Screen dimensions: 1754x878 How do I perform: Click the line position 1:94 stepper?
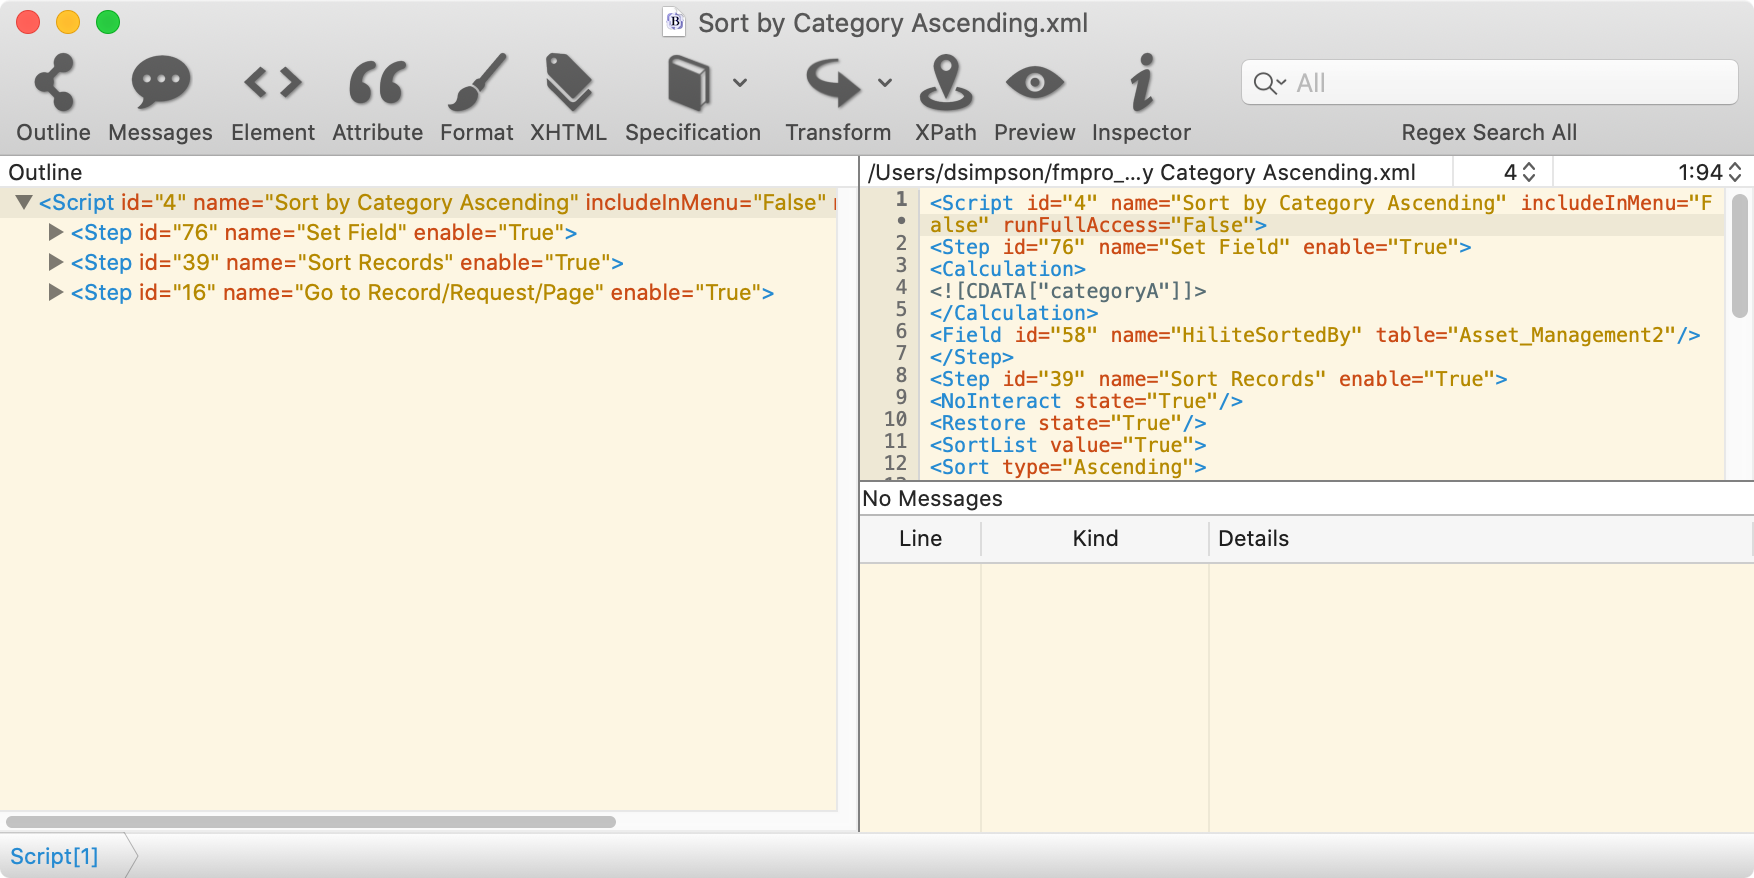click(x=1735, y=172)
